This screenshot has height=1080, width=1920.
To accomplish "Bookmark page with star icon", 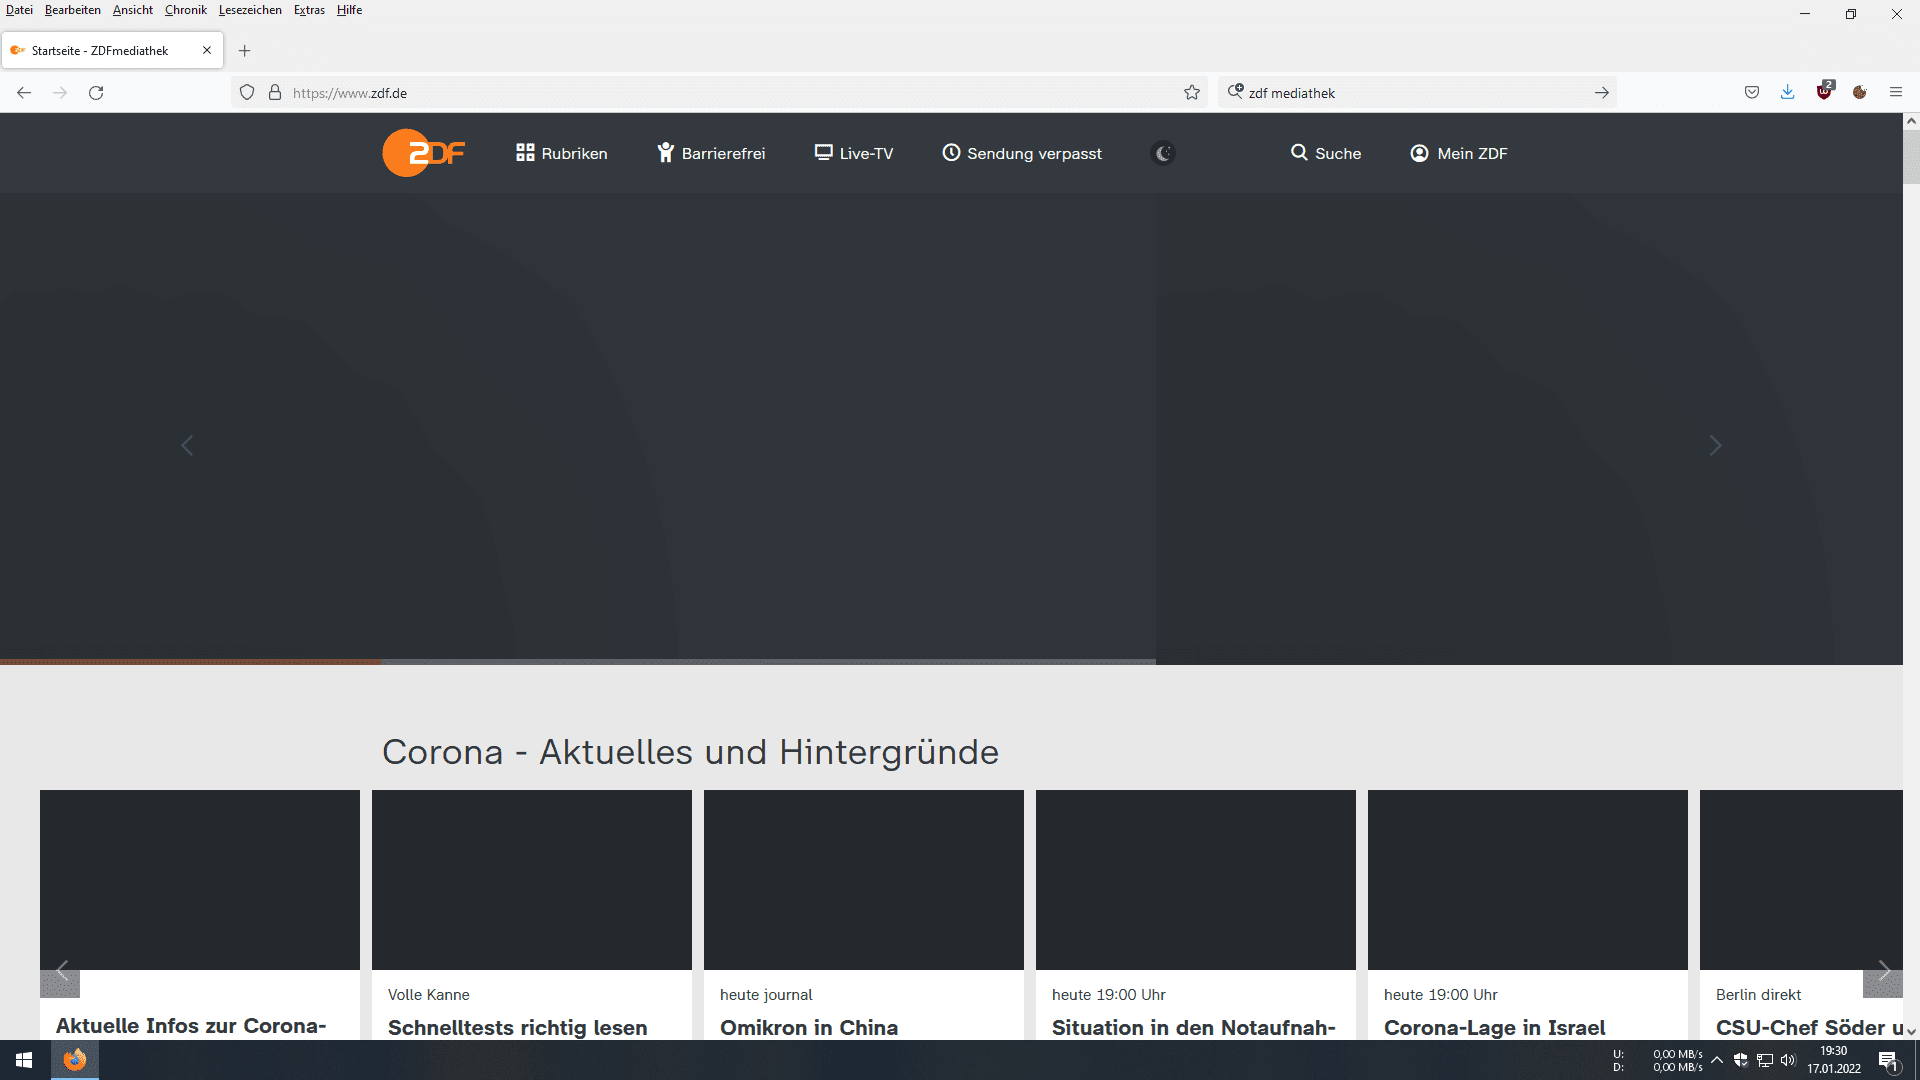I will 1192,93.
